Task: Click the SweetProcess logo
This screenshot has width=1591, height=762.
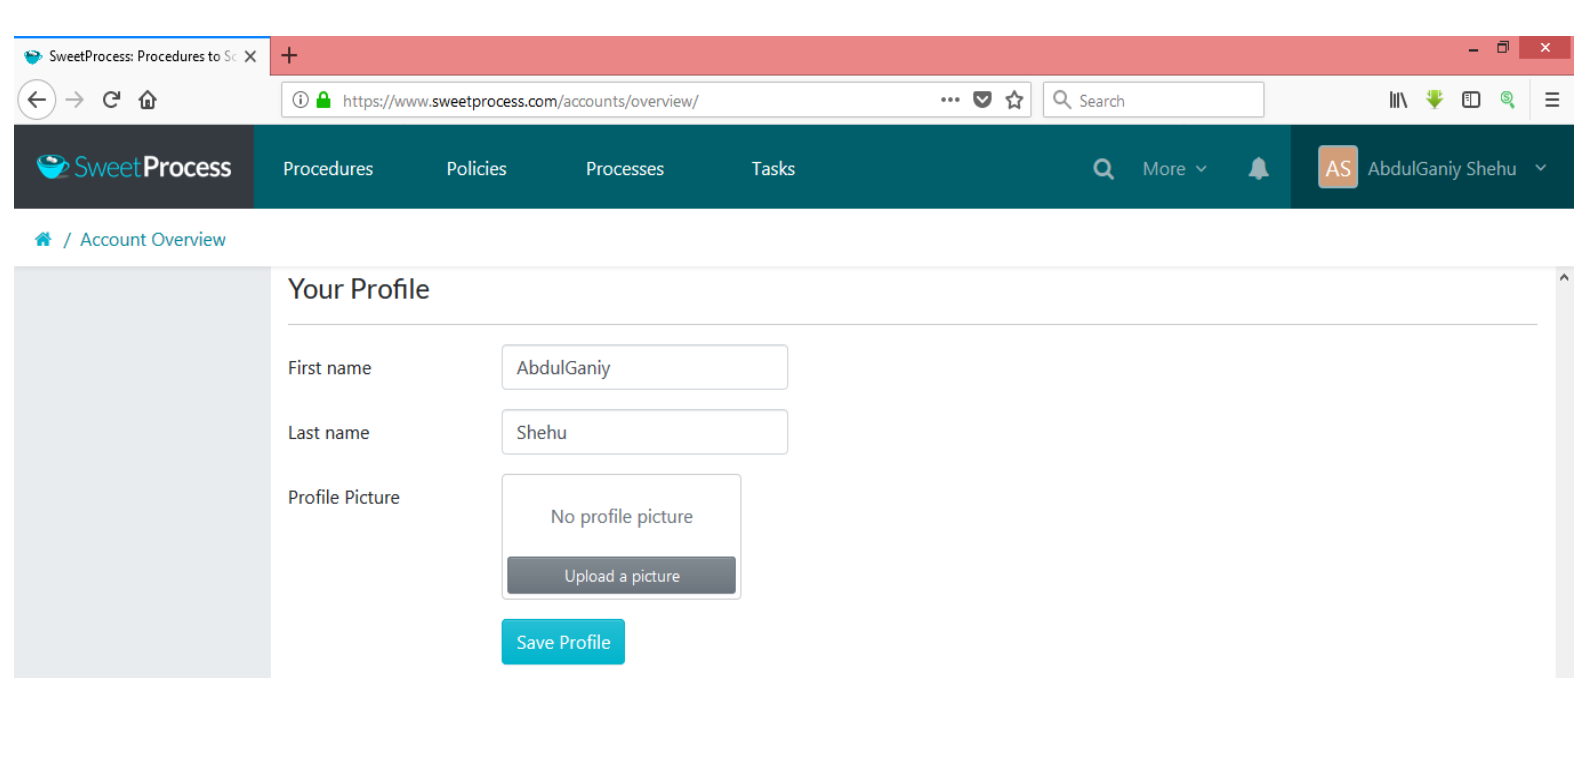Action: point(134,167)
